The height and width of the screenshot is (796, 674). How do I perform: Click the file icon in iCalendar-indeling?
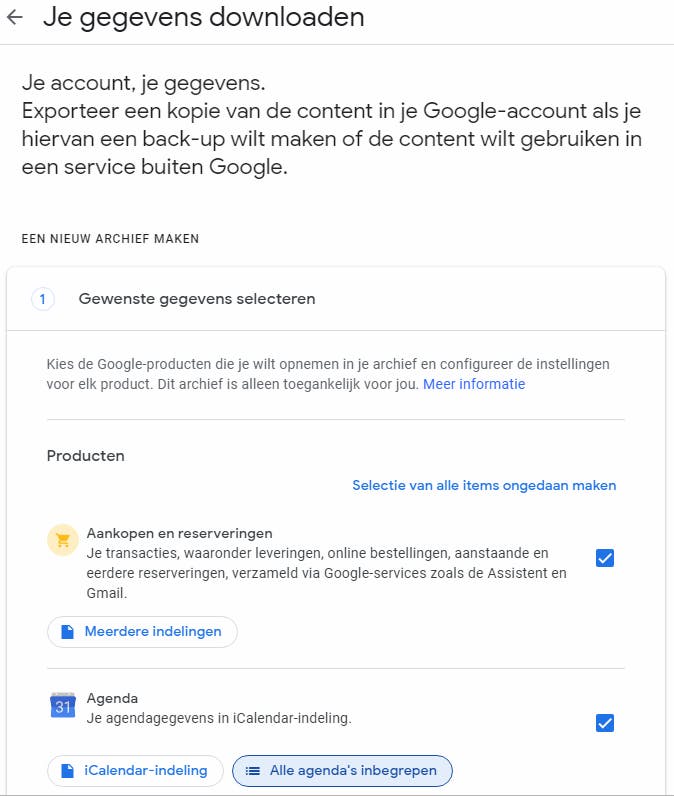pos(68,771)
